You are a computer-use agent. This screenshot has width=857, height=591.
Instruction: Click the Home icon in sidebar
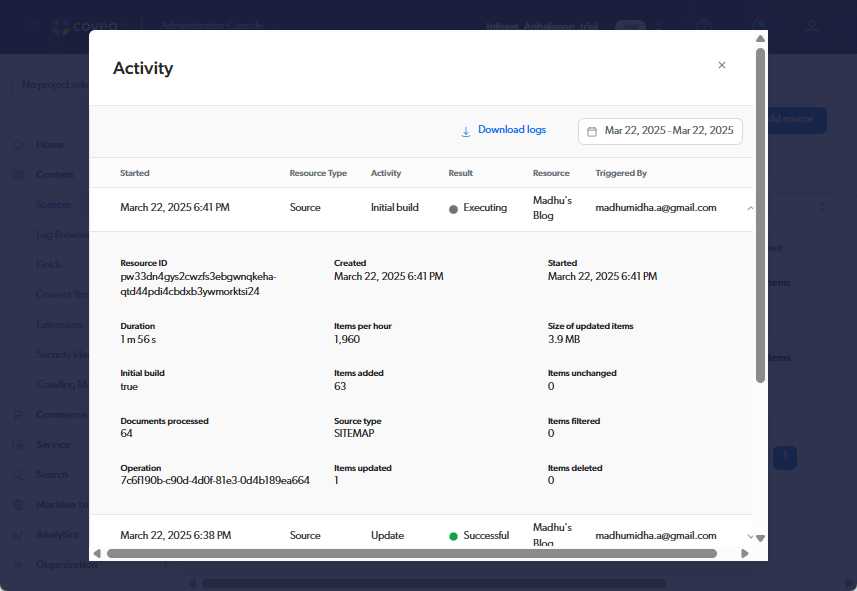[18, 145]
